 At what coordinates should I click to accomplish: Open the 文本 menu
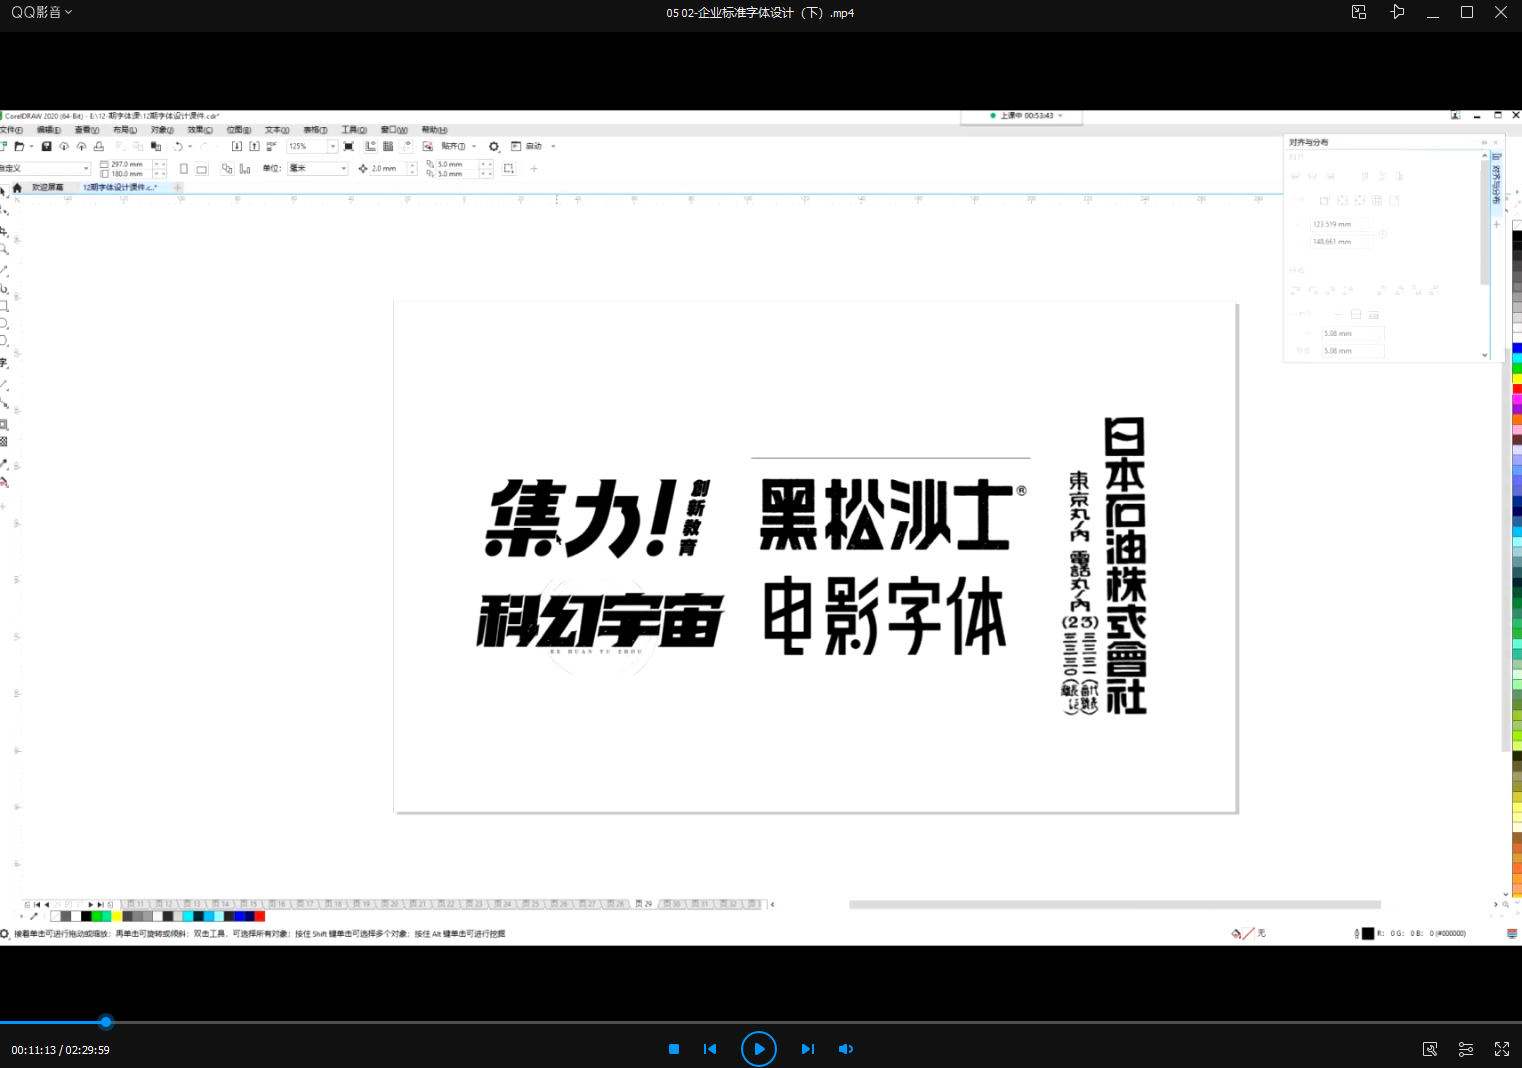coord(276,130)
